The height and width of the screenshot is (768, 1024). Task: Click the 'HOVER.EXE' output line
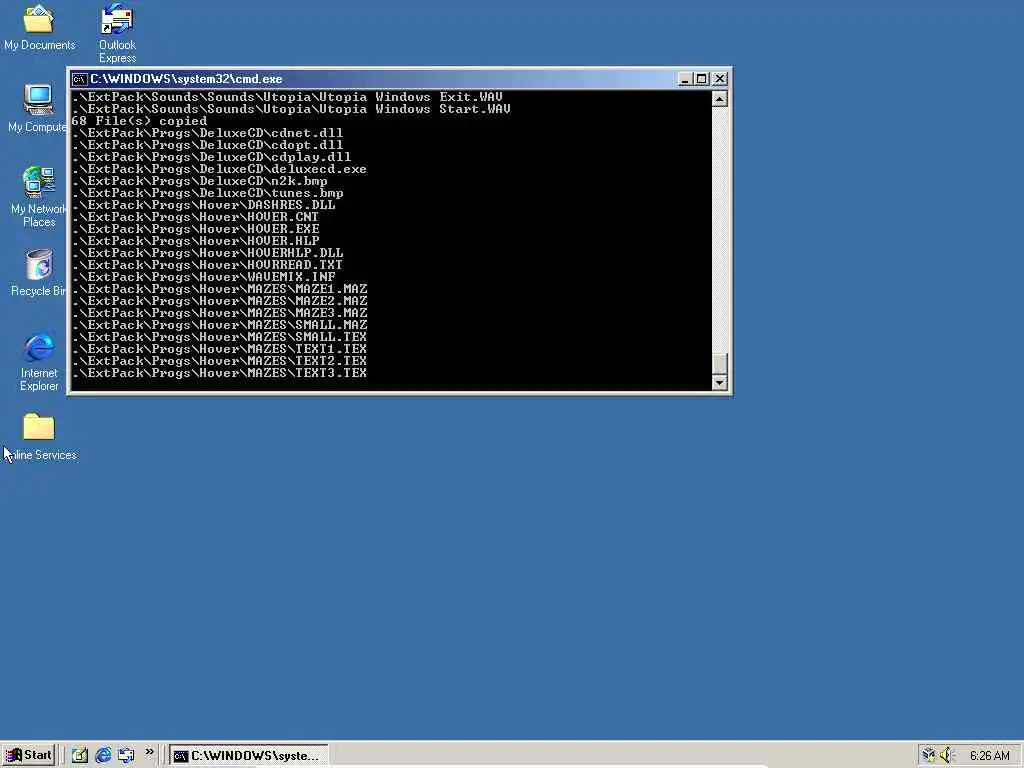(x=195, y=229)
